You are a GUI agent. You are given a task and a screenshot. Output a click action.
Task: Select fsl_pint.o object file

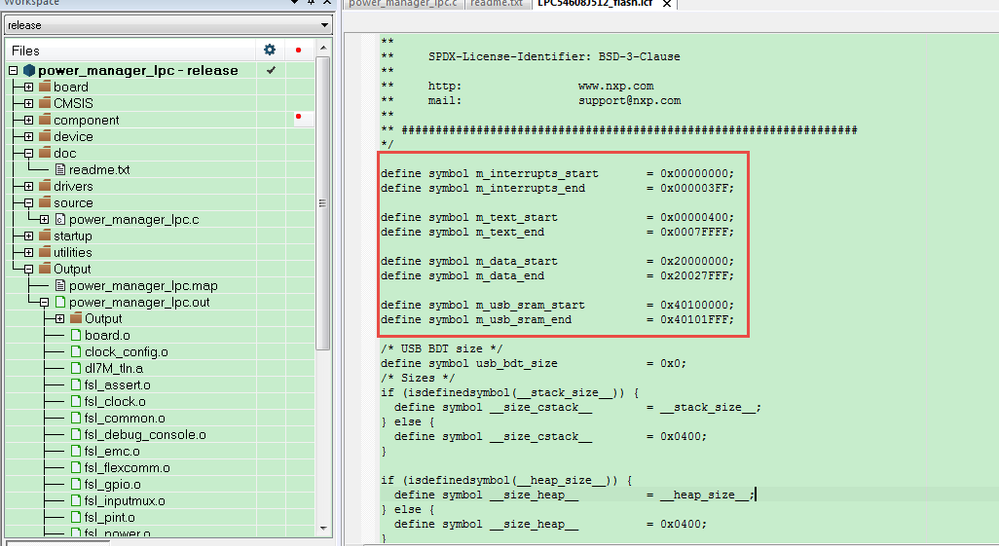pos(110,517)
